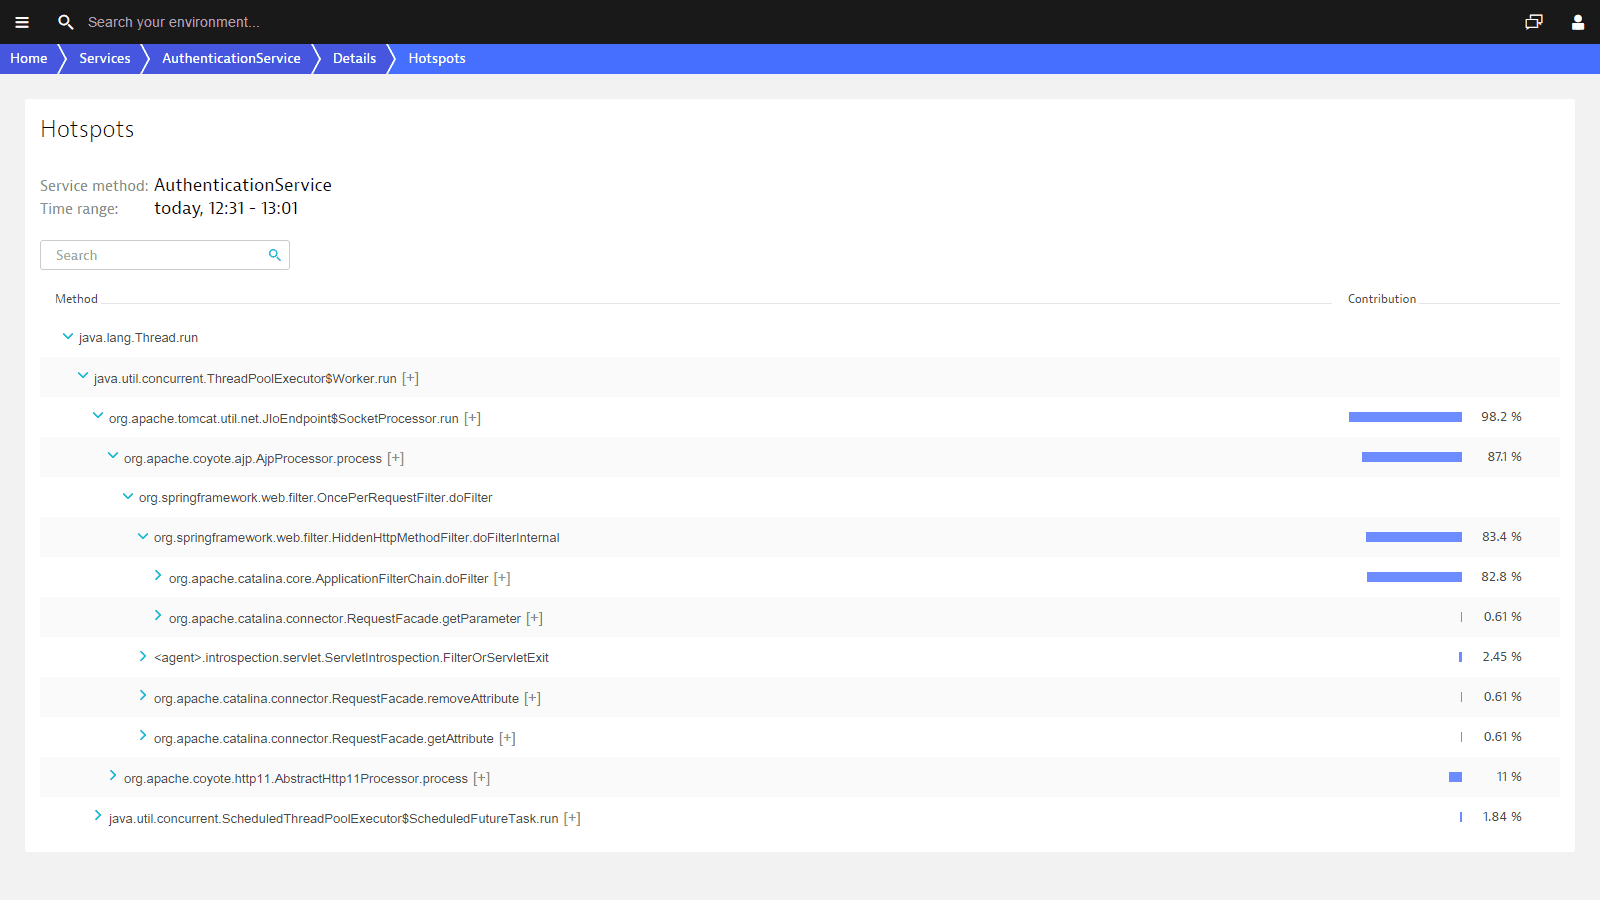Click the search icon in Hotspots search box
1600x900 pixels.
(x=275, y=255)
